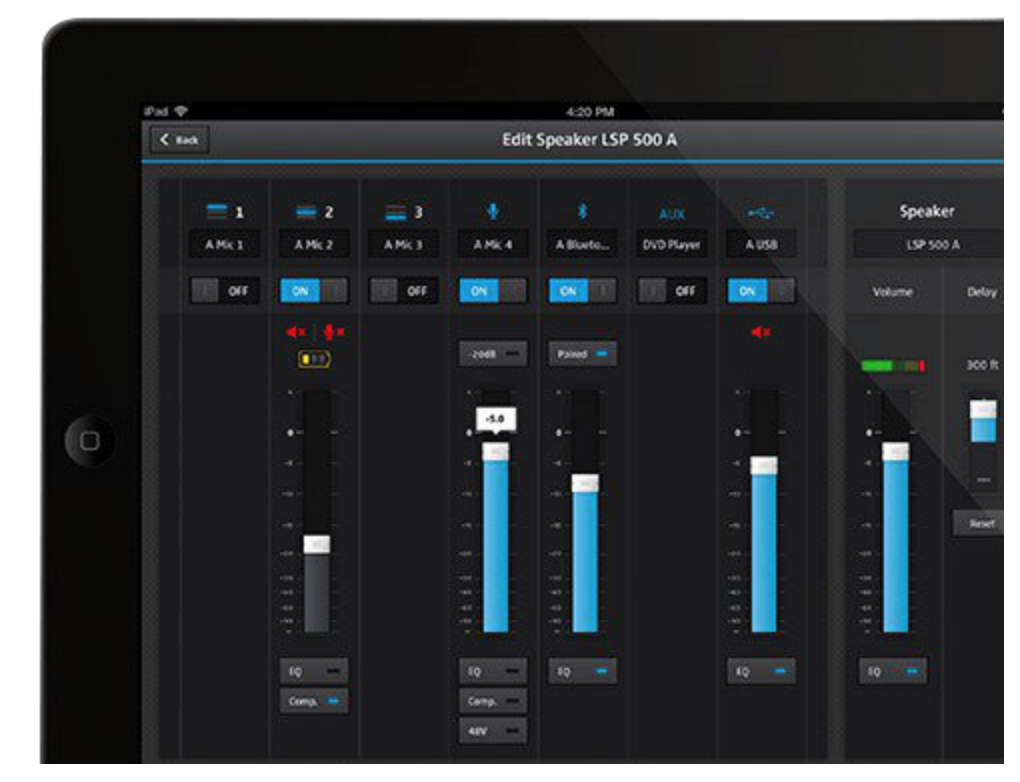This screenshot has width=1020, height=782.
Task: Click the A USB channel fader handle
Action: [764, 465]
